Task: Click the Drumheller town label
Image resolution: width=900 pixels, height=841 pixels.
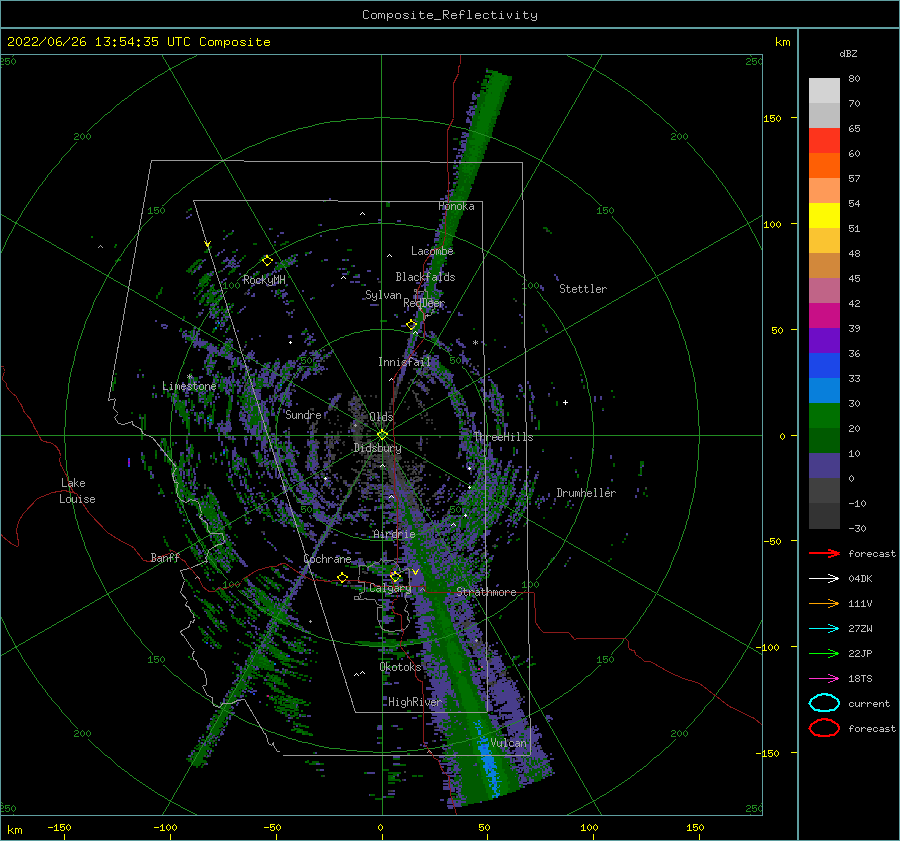Action: tap(586, 493)
